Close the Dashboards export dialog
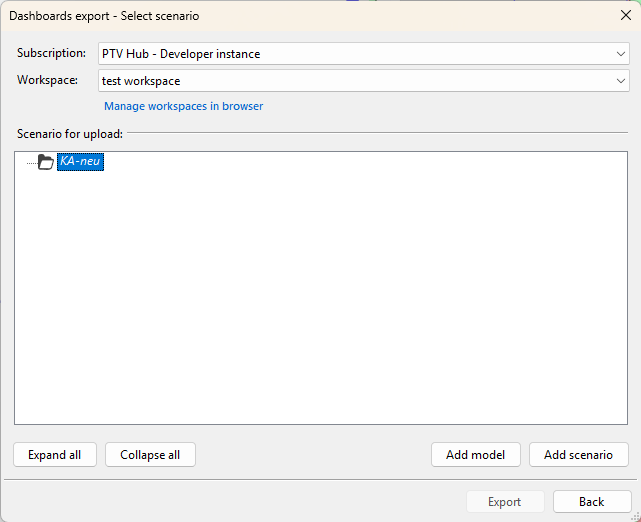Viewport: 641px width, 522px height. (625, 15)
